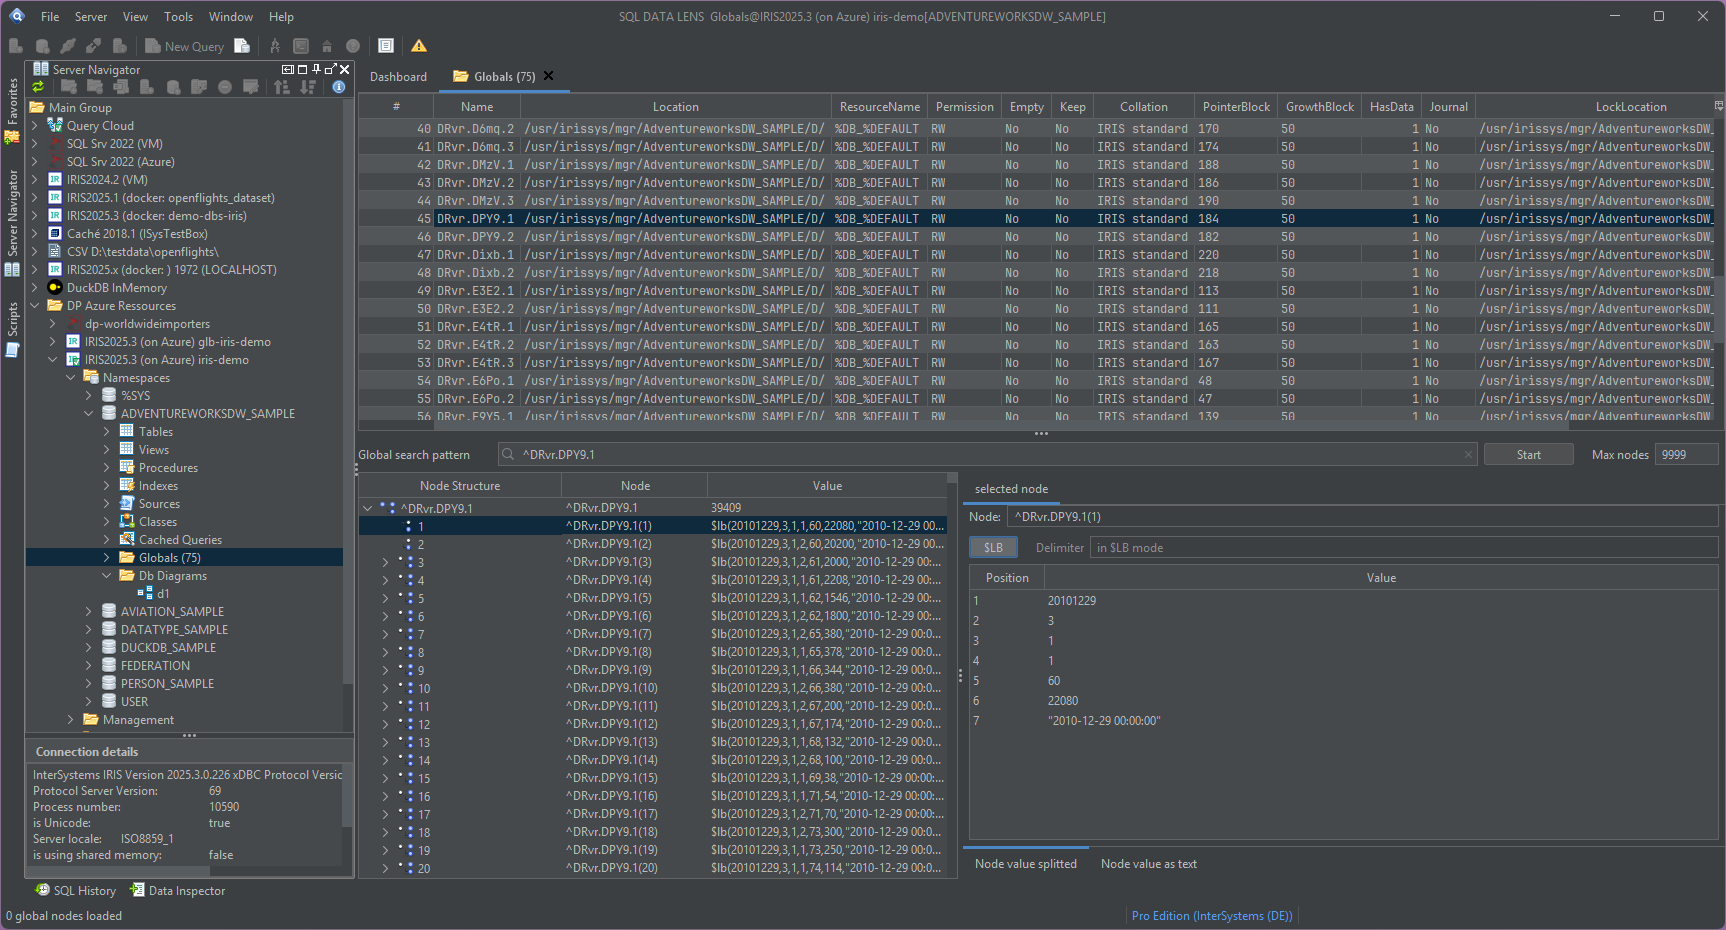Click the blue info icon in Server Navigator
Screen dimensions: 1726x930
pos(339,87)
